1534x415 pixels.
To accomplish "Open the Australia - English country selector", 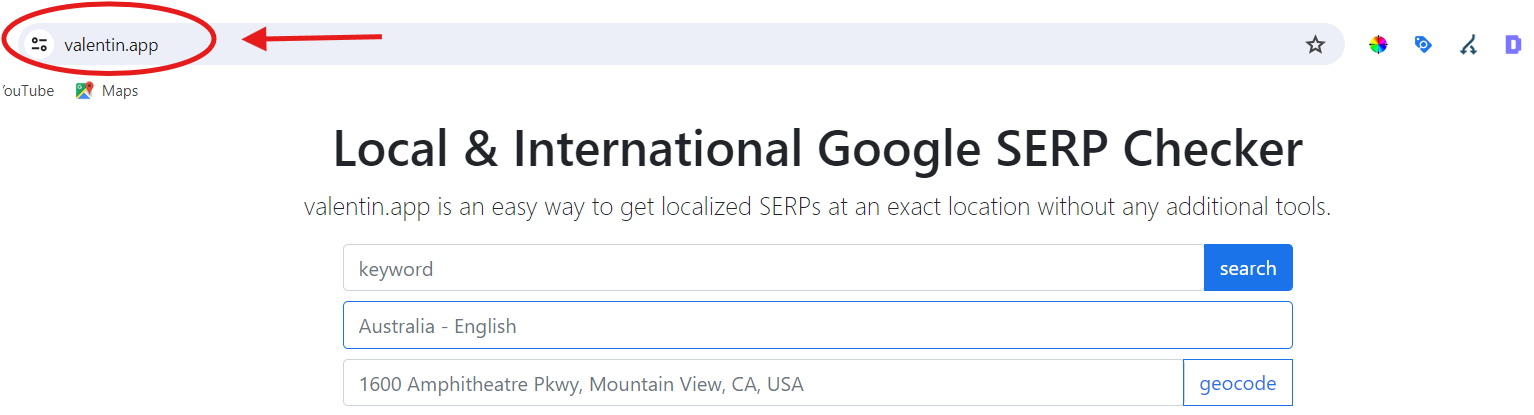I will click(x=818, y=325).
